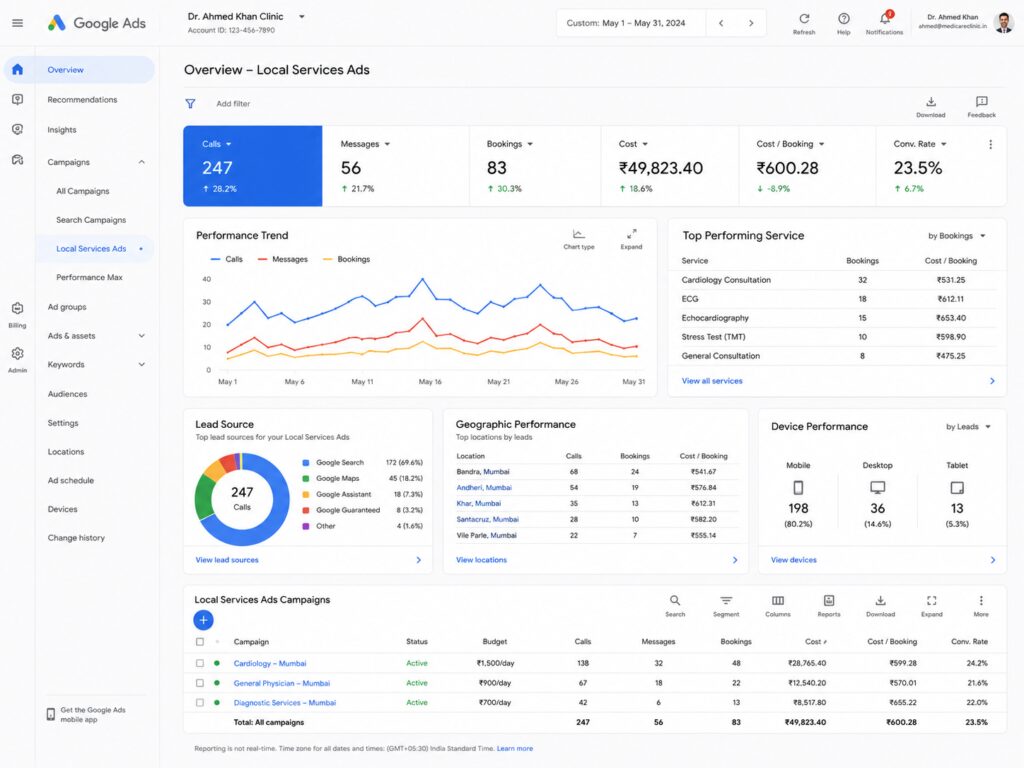Expand the Keywords section
Viewport: 1024px width, 768px height.
[142, 364]
